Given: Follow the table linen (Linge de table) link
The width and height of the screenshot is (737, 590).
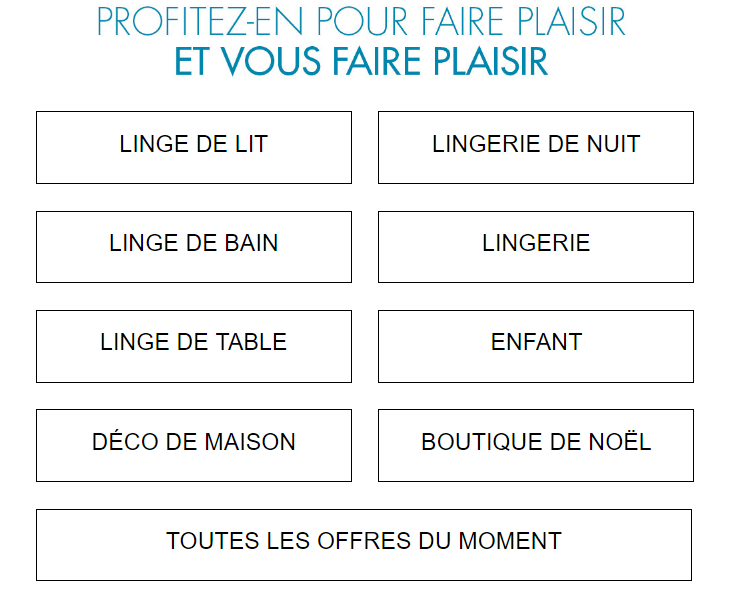Looking at the screenshot, I should click(x=194, y=345).
